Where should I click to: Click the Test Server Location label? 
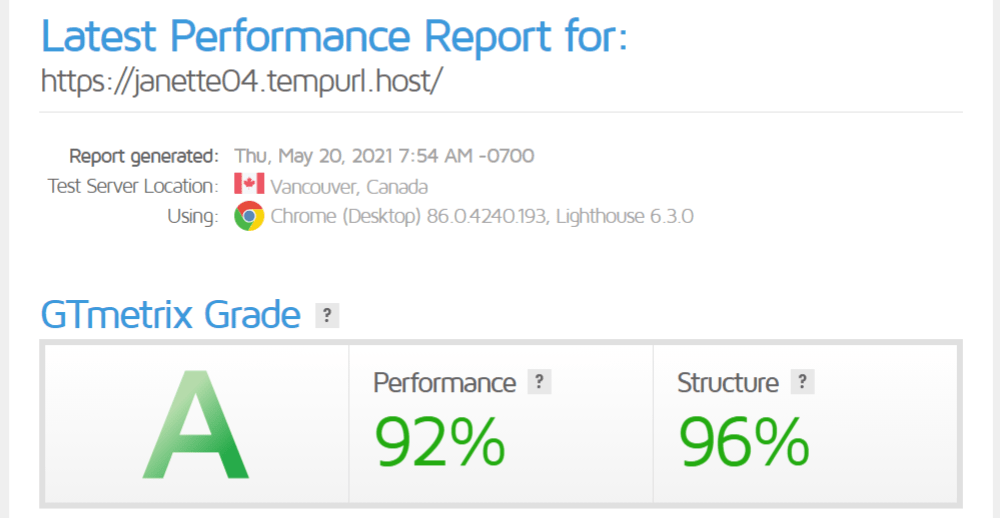pyautogui.click(x=133, y=186)
